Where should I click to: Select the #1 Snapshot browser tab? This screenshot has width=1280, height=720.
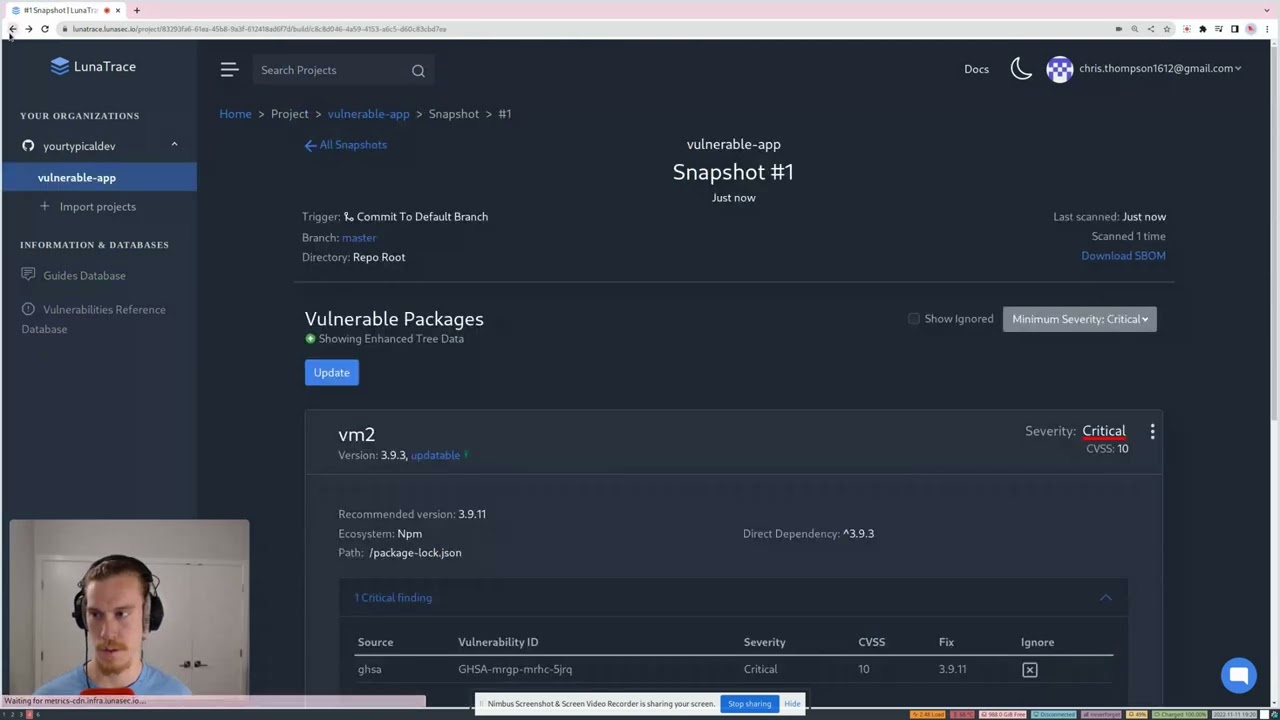[x=64, y=10]
